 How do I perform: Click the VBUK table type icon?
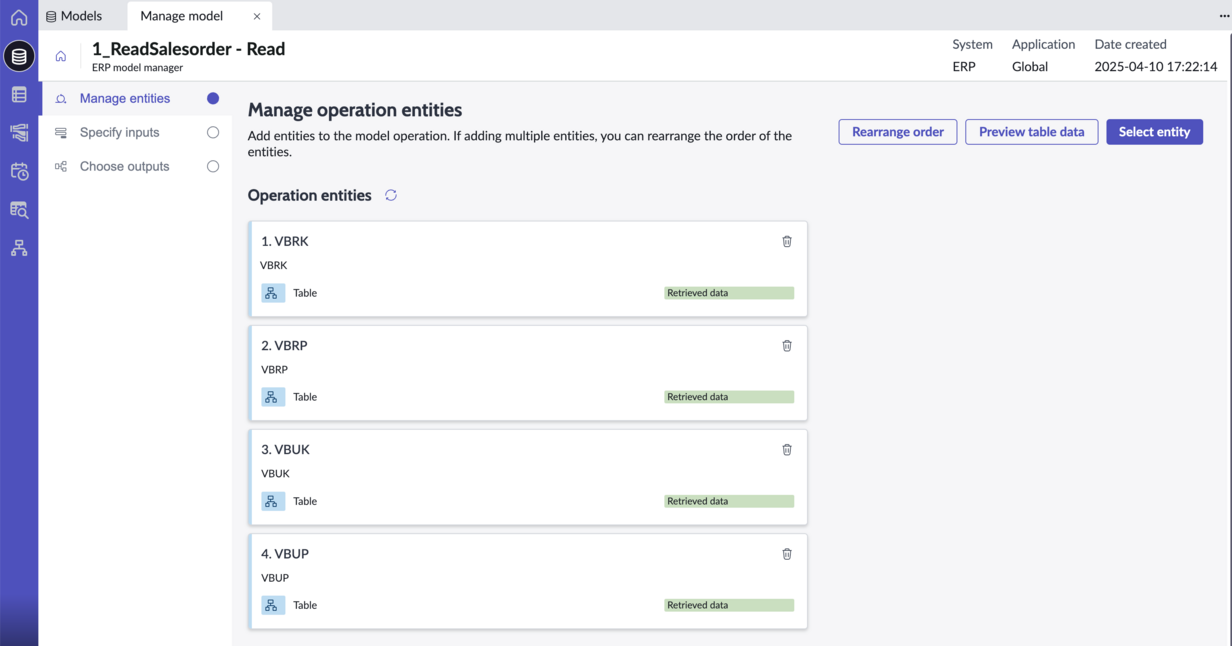pyautogui.click(x=273, y=501)
